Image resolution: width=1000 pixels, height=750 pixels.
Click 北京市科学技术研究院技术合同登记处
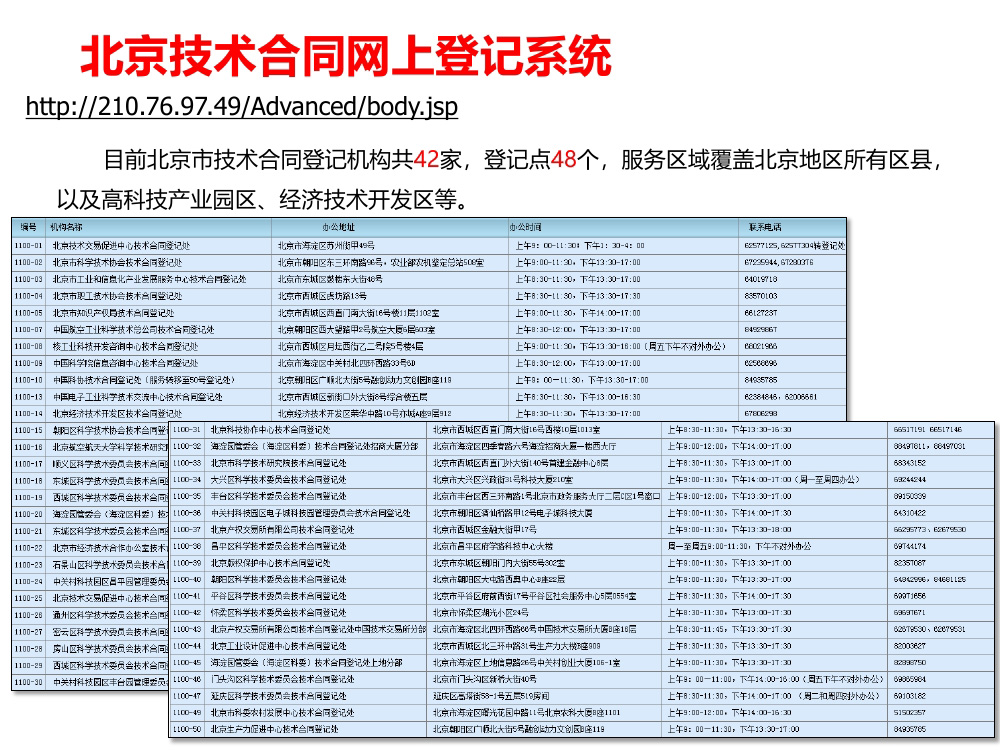pos(279,463)
